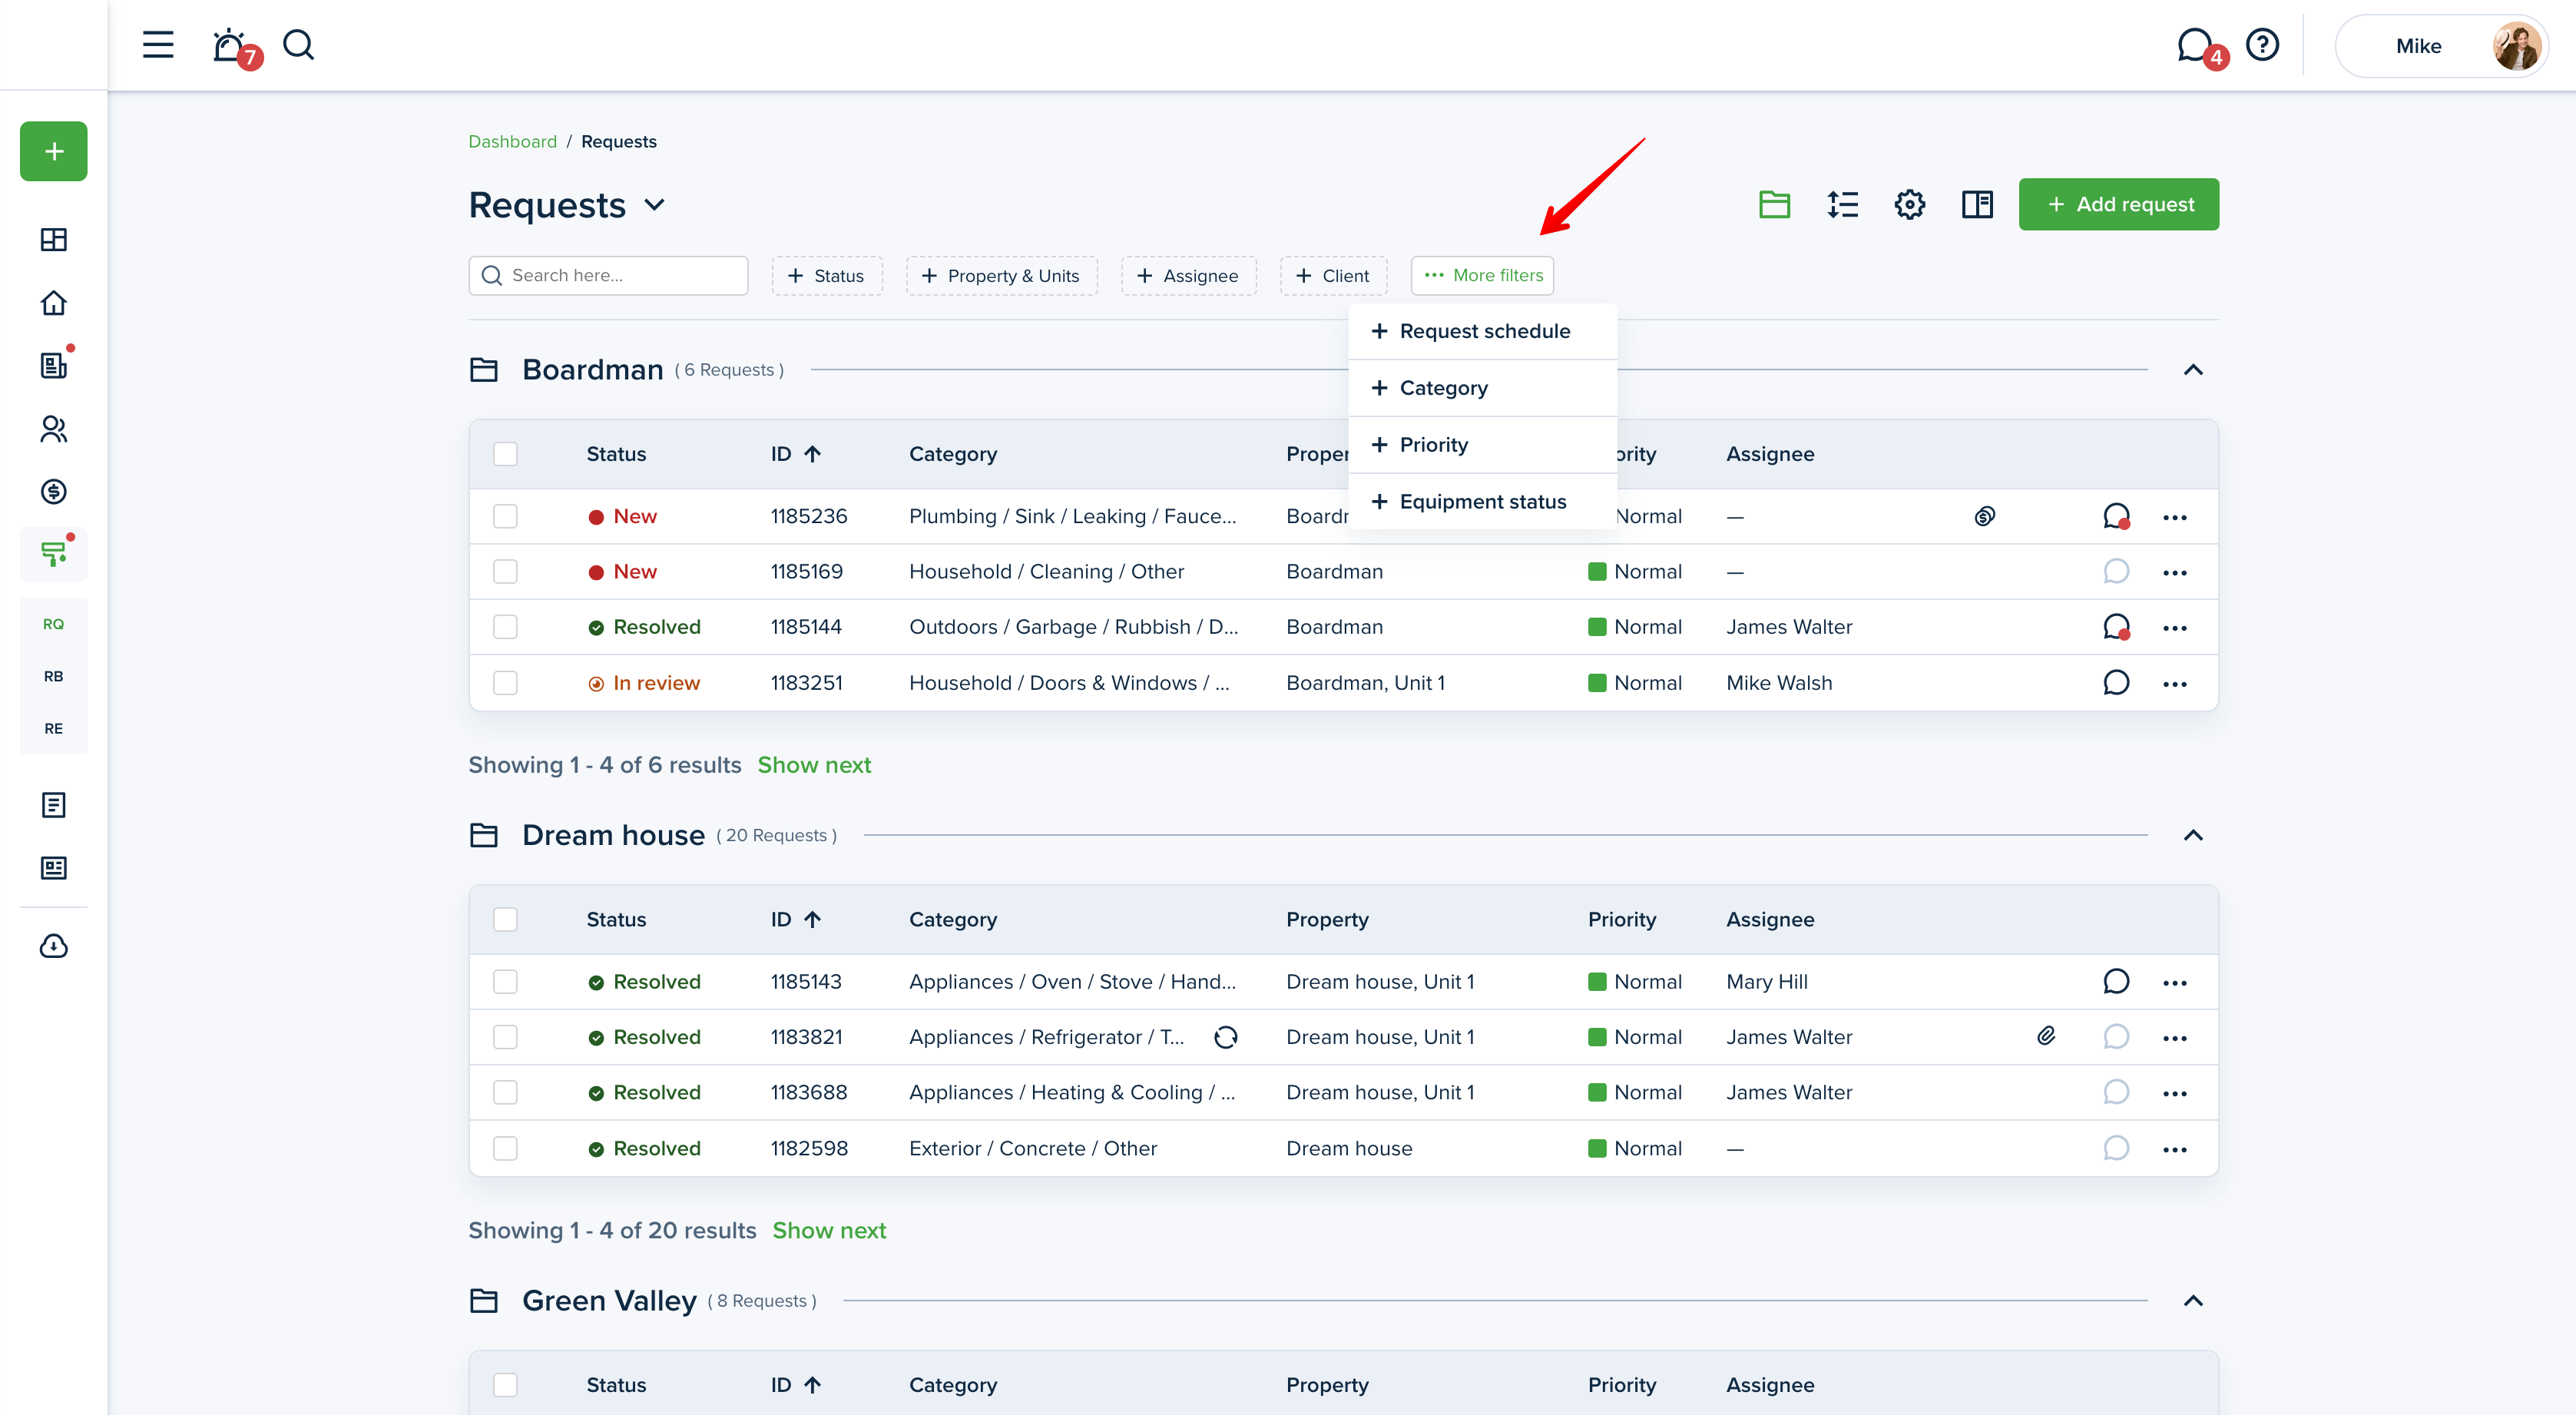Check the box for request 1183821

pos(505,1037)
